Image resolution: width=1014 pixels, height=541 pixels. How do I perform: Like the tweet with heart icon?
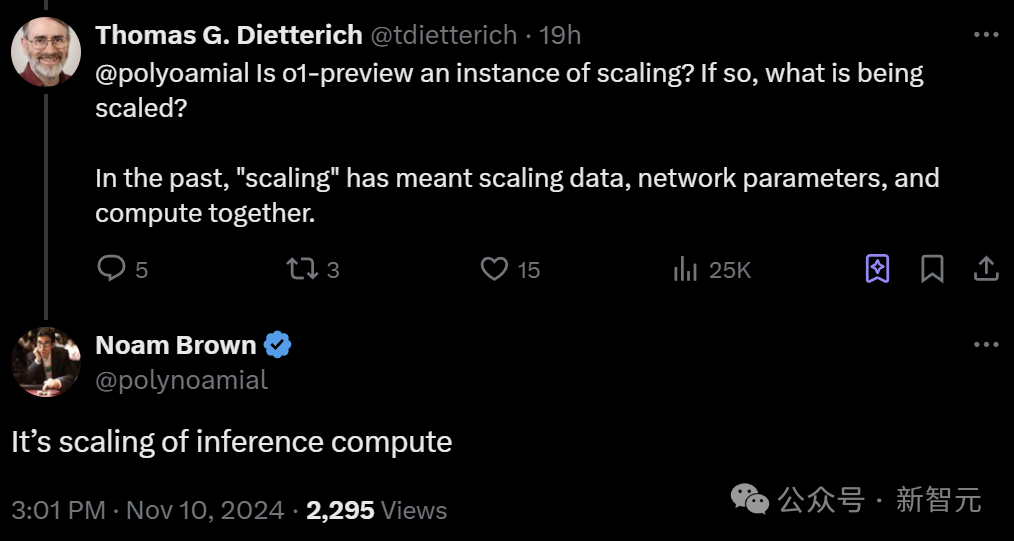click(494, 268)
